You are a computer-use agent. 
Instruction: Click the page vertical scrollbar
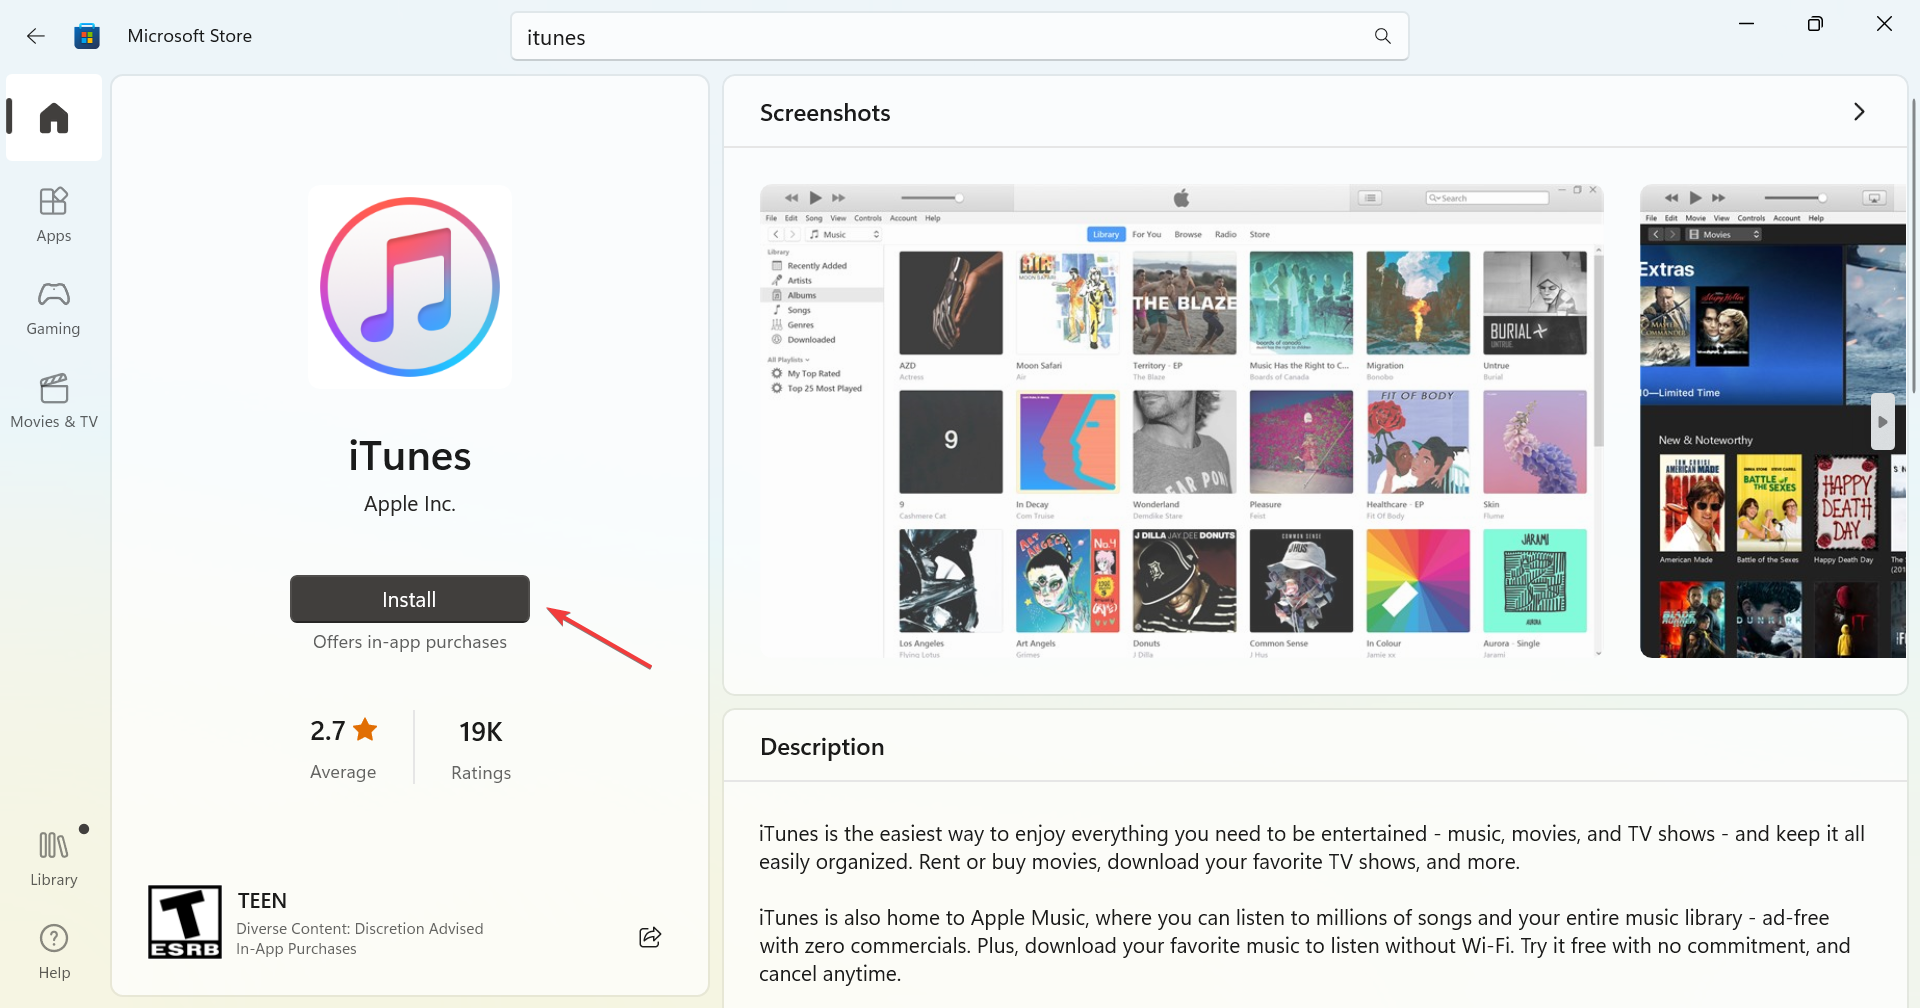click(1914, 245)
